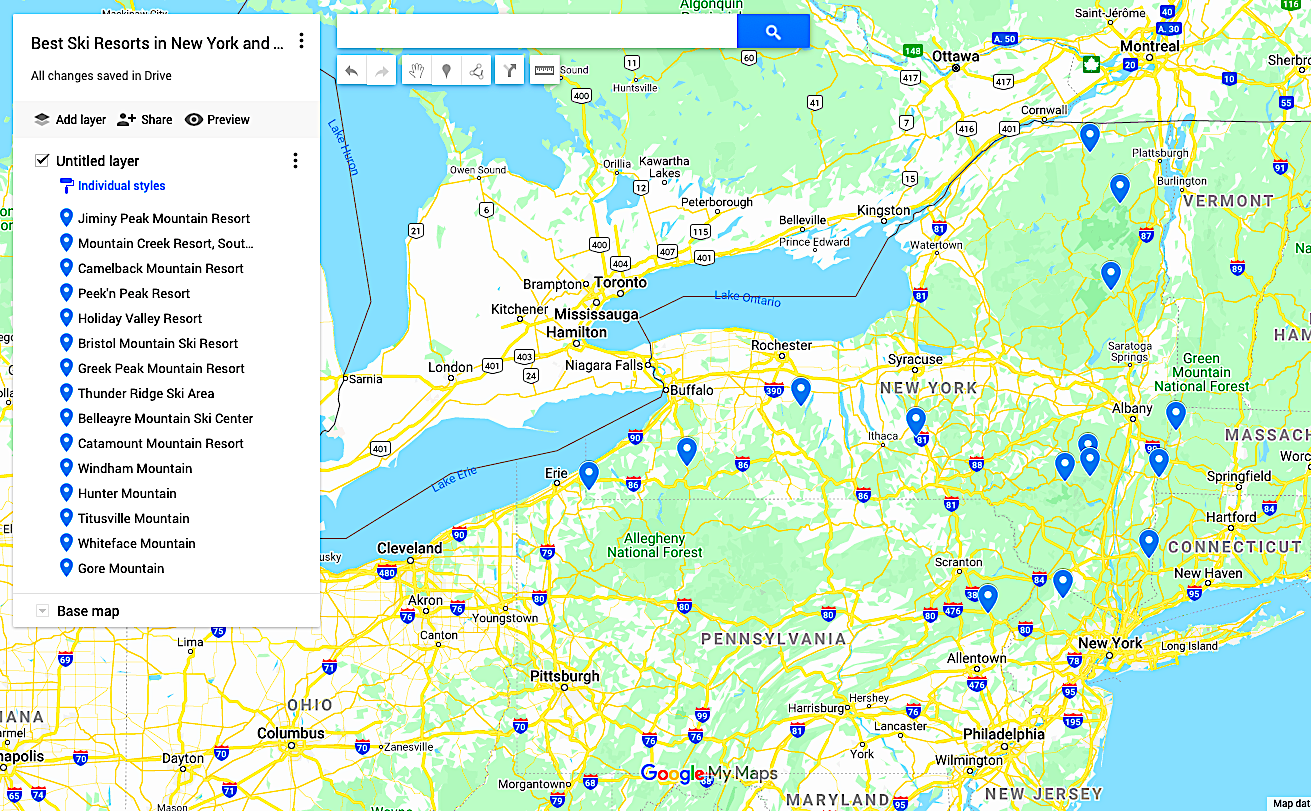Select the map marker next to Erie
The height and width of the screenshot is (811, 1311).
[x=589, y=475]
